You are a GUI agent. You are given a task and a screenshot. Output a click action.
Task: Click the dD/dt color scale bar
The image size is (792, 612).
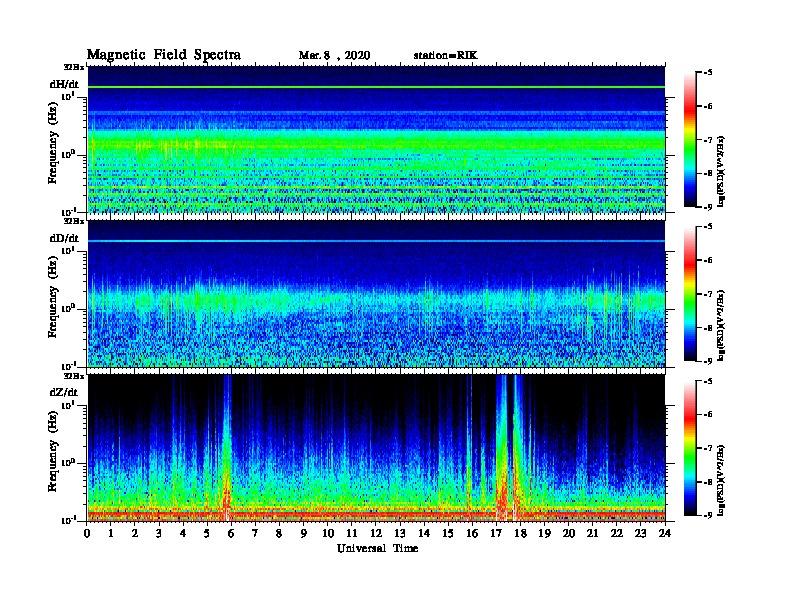pos(689,294)
